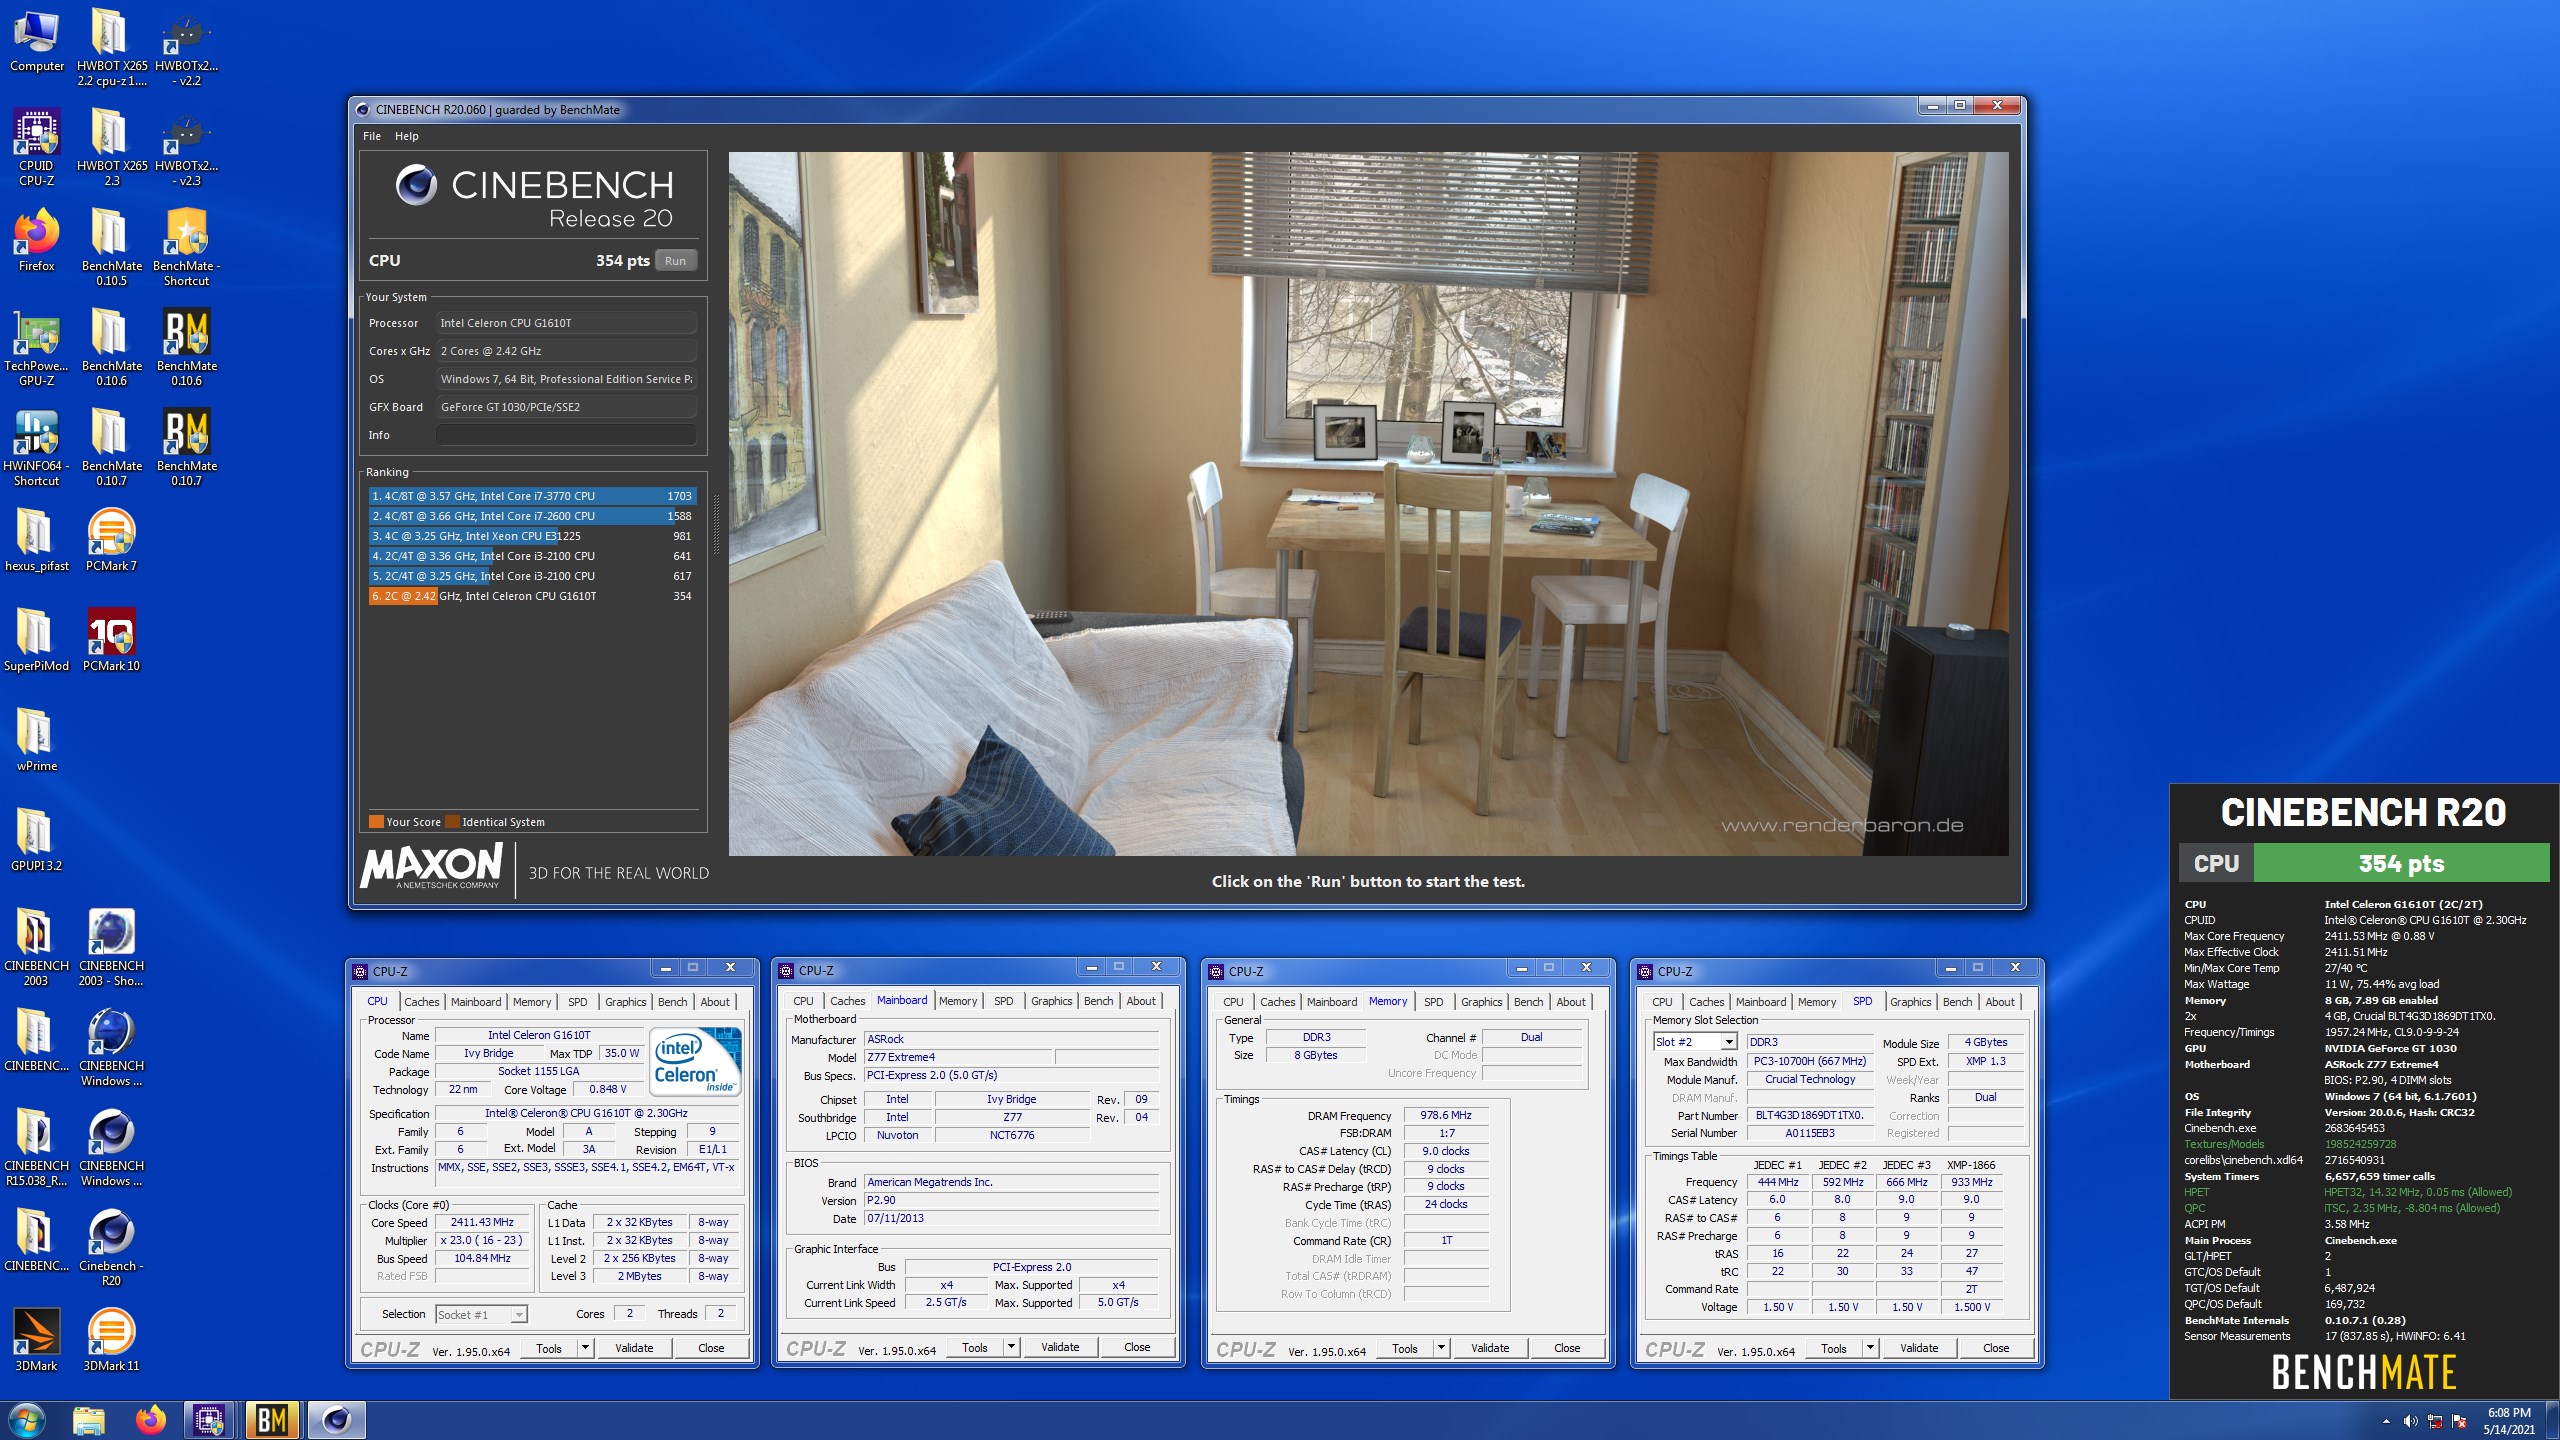Image resolution: width=2560 pixels, height=1440 pixels.
Task: Switch to Caches tab in first CPU-Z window
Action: pos(421,1002)
